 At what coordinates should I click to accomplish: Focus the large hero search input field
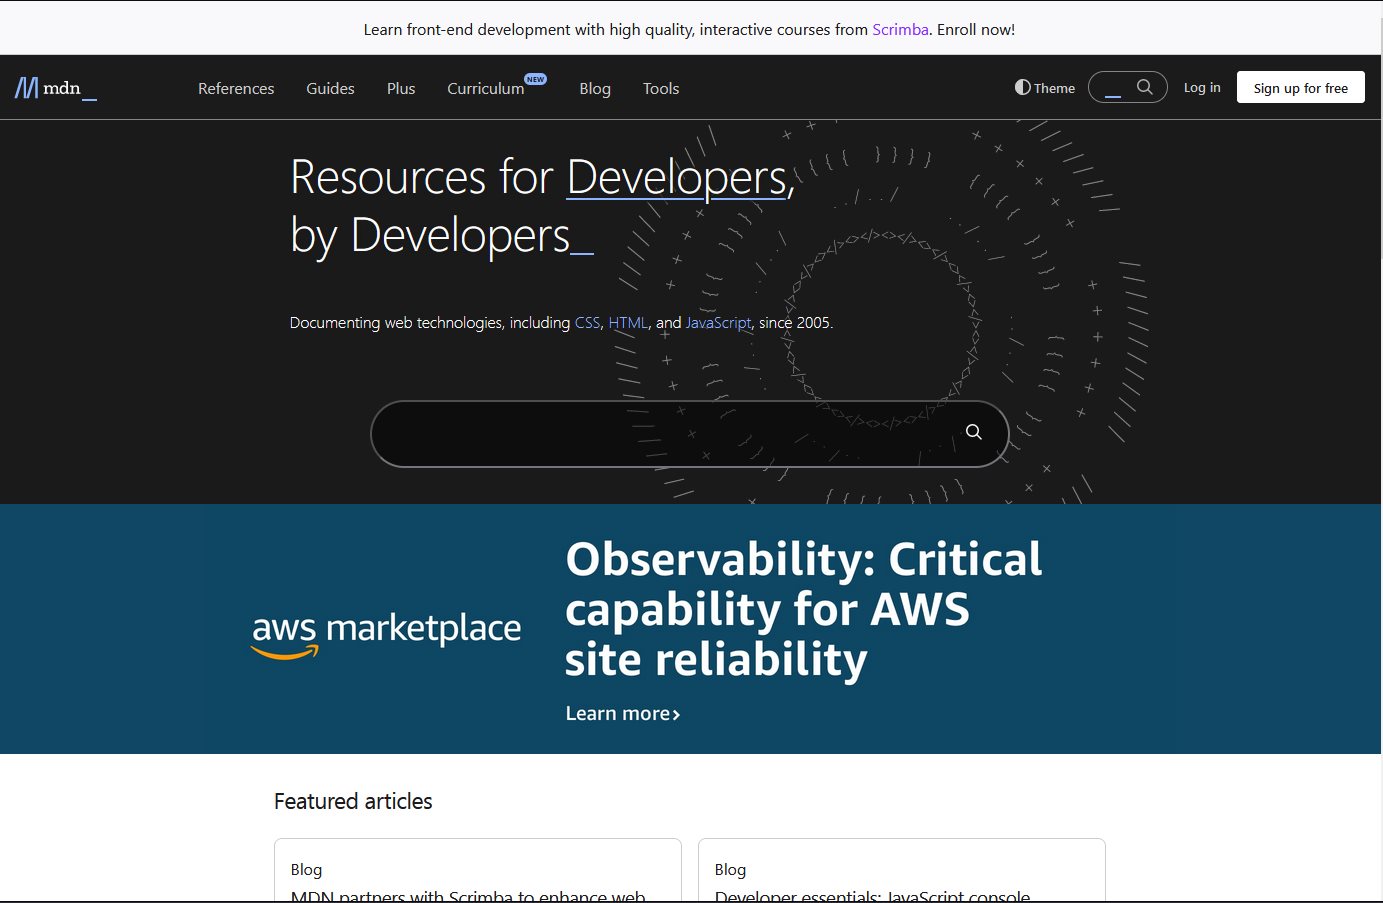pyautogui.click(x=660, y=433)
